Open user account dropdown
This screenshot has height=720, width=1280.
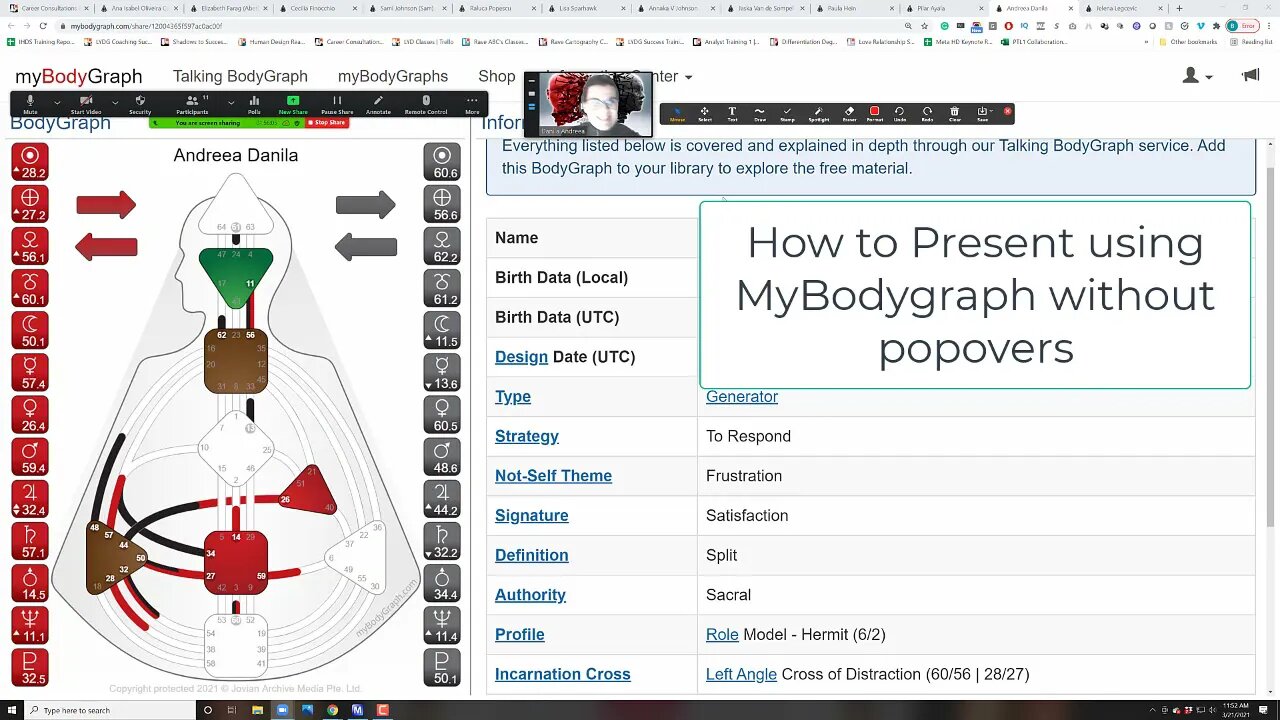click(x=1197, y=76)
